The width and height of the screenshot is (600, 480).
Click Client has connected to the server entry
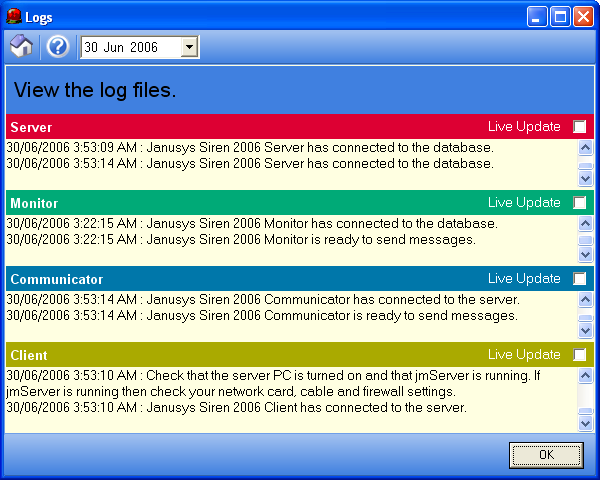point(237,407)
